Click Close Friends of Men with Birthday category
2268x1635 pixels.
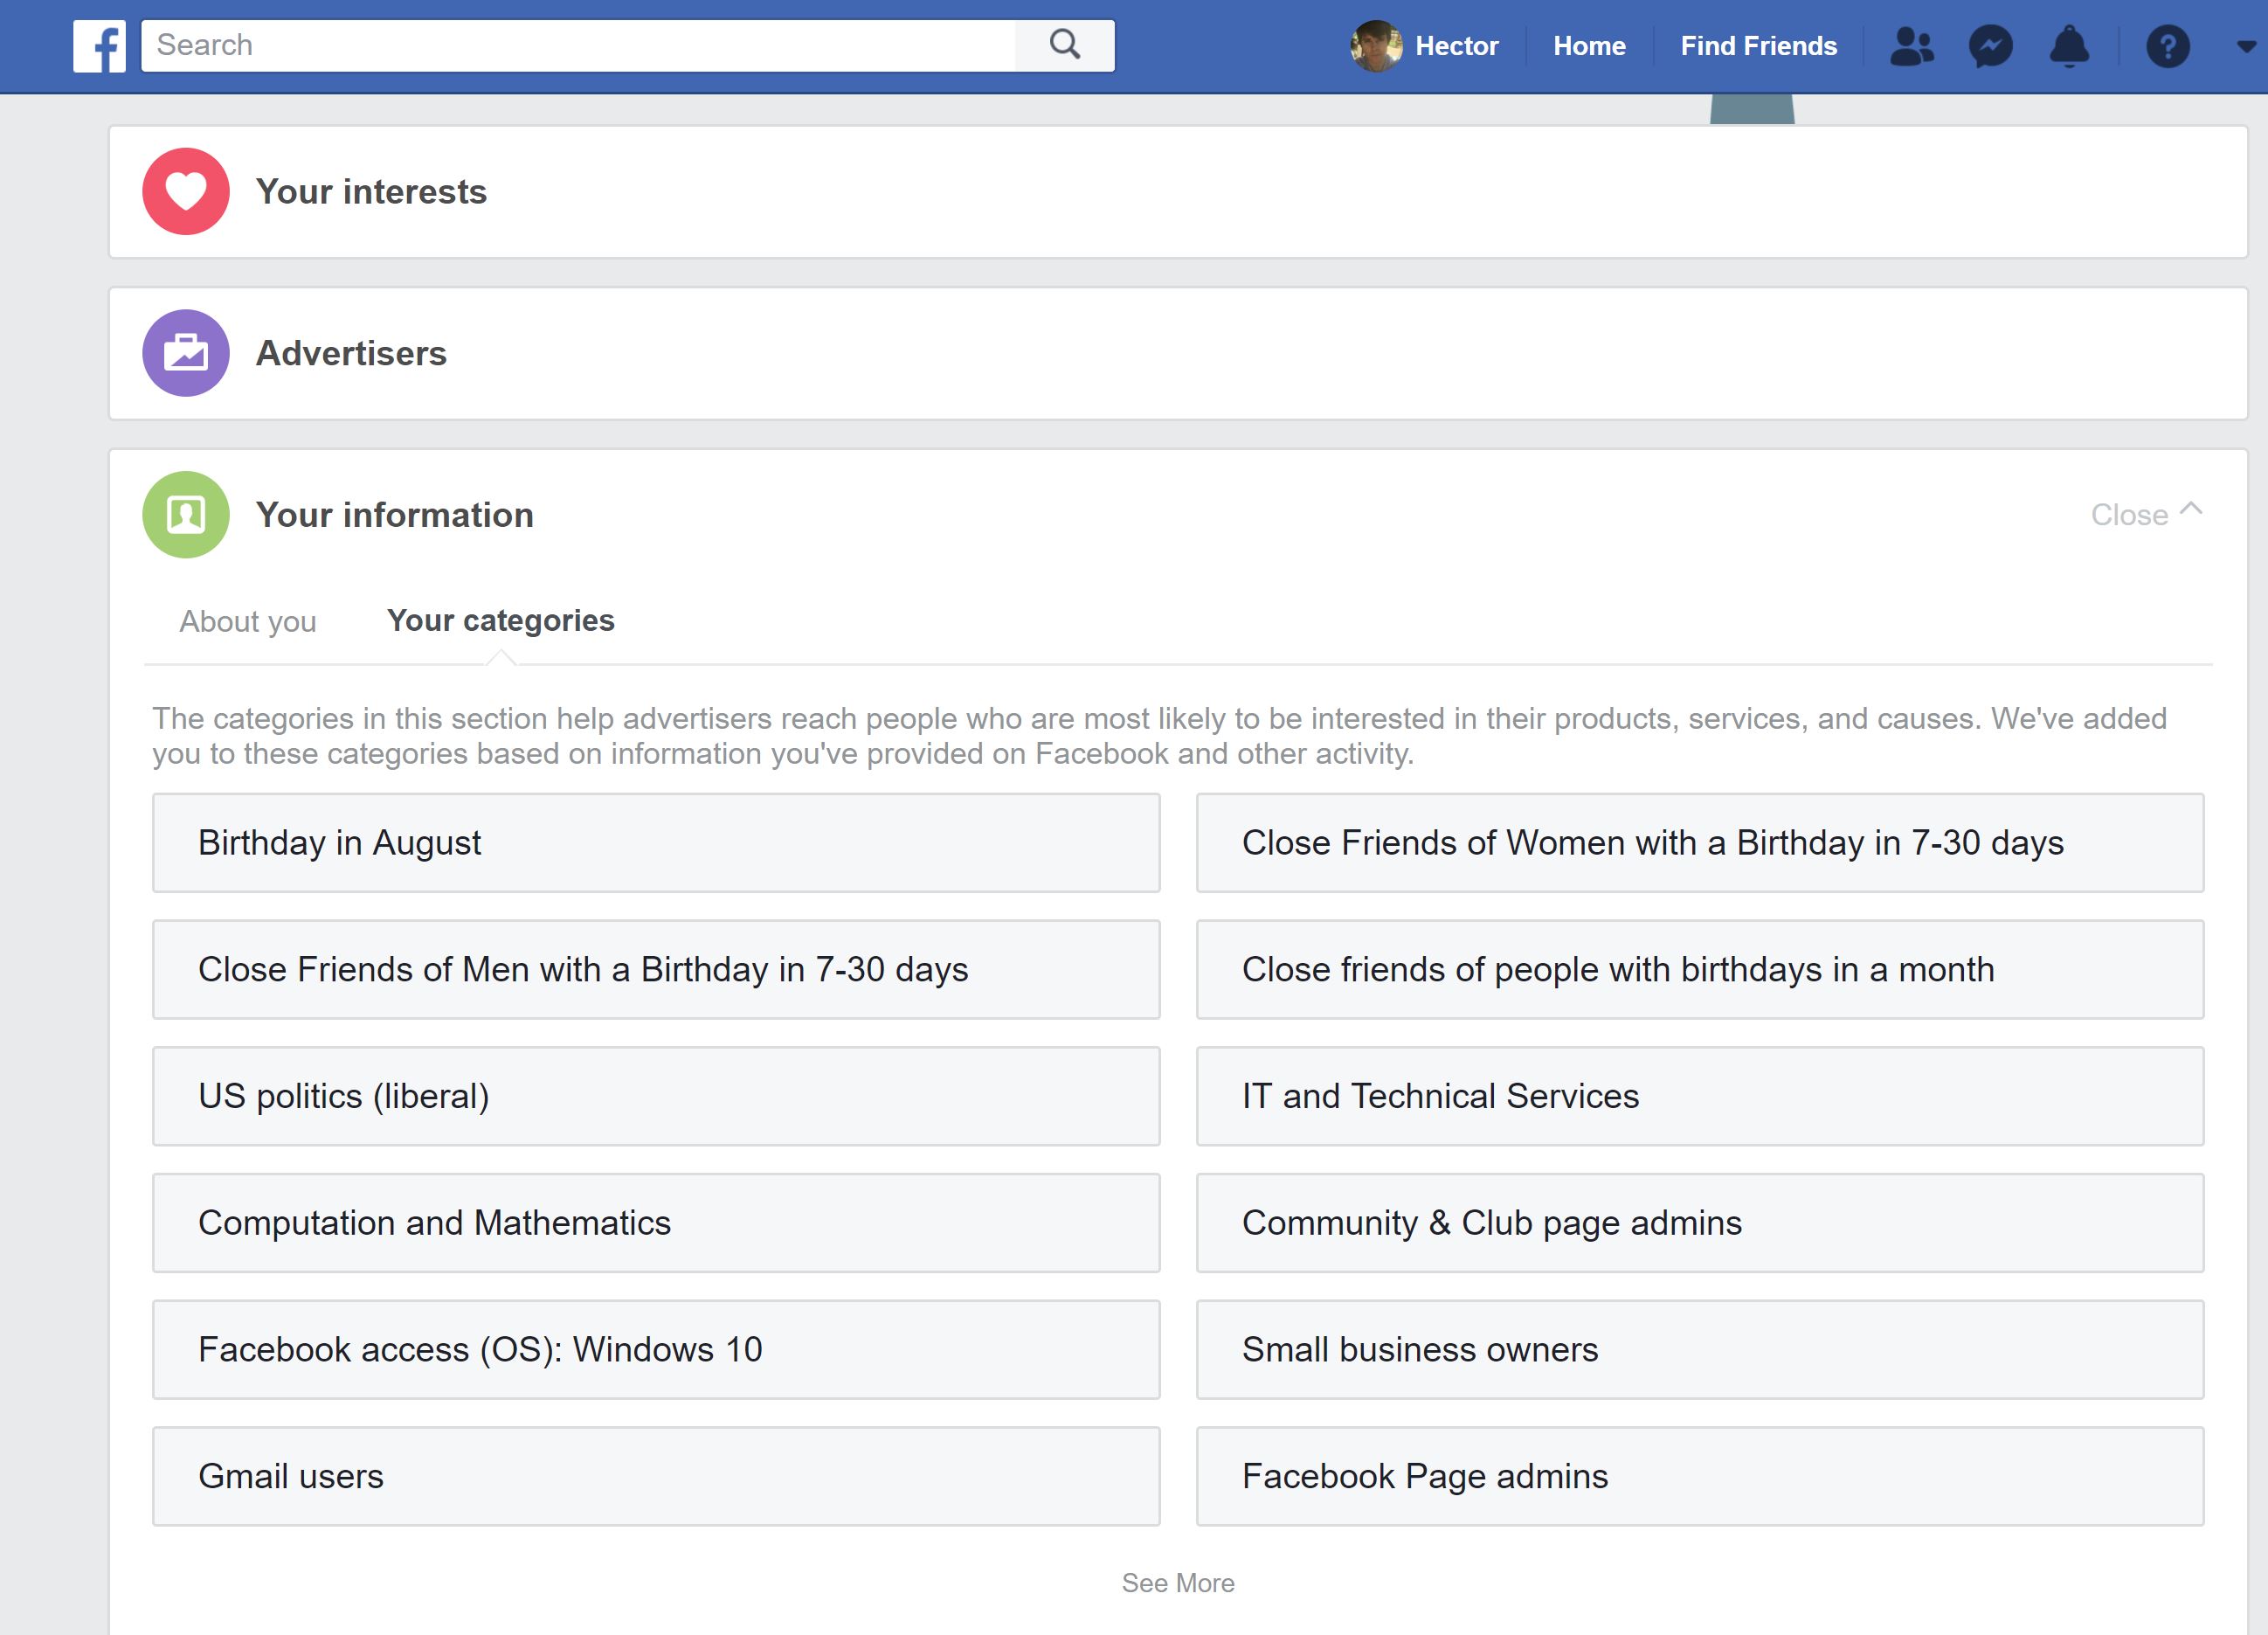(x=656, y=970)
